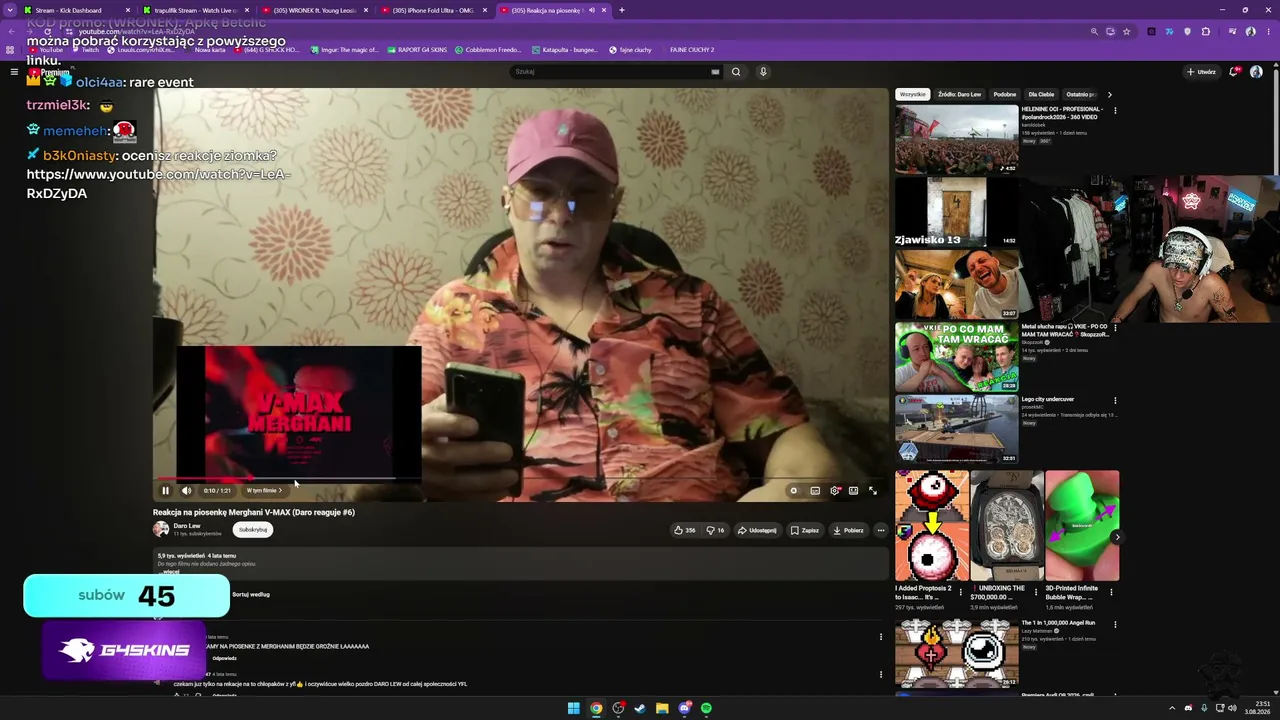Toggle the autoplay switch in player

click(794, 491)
